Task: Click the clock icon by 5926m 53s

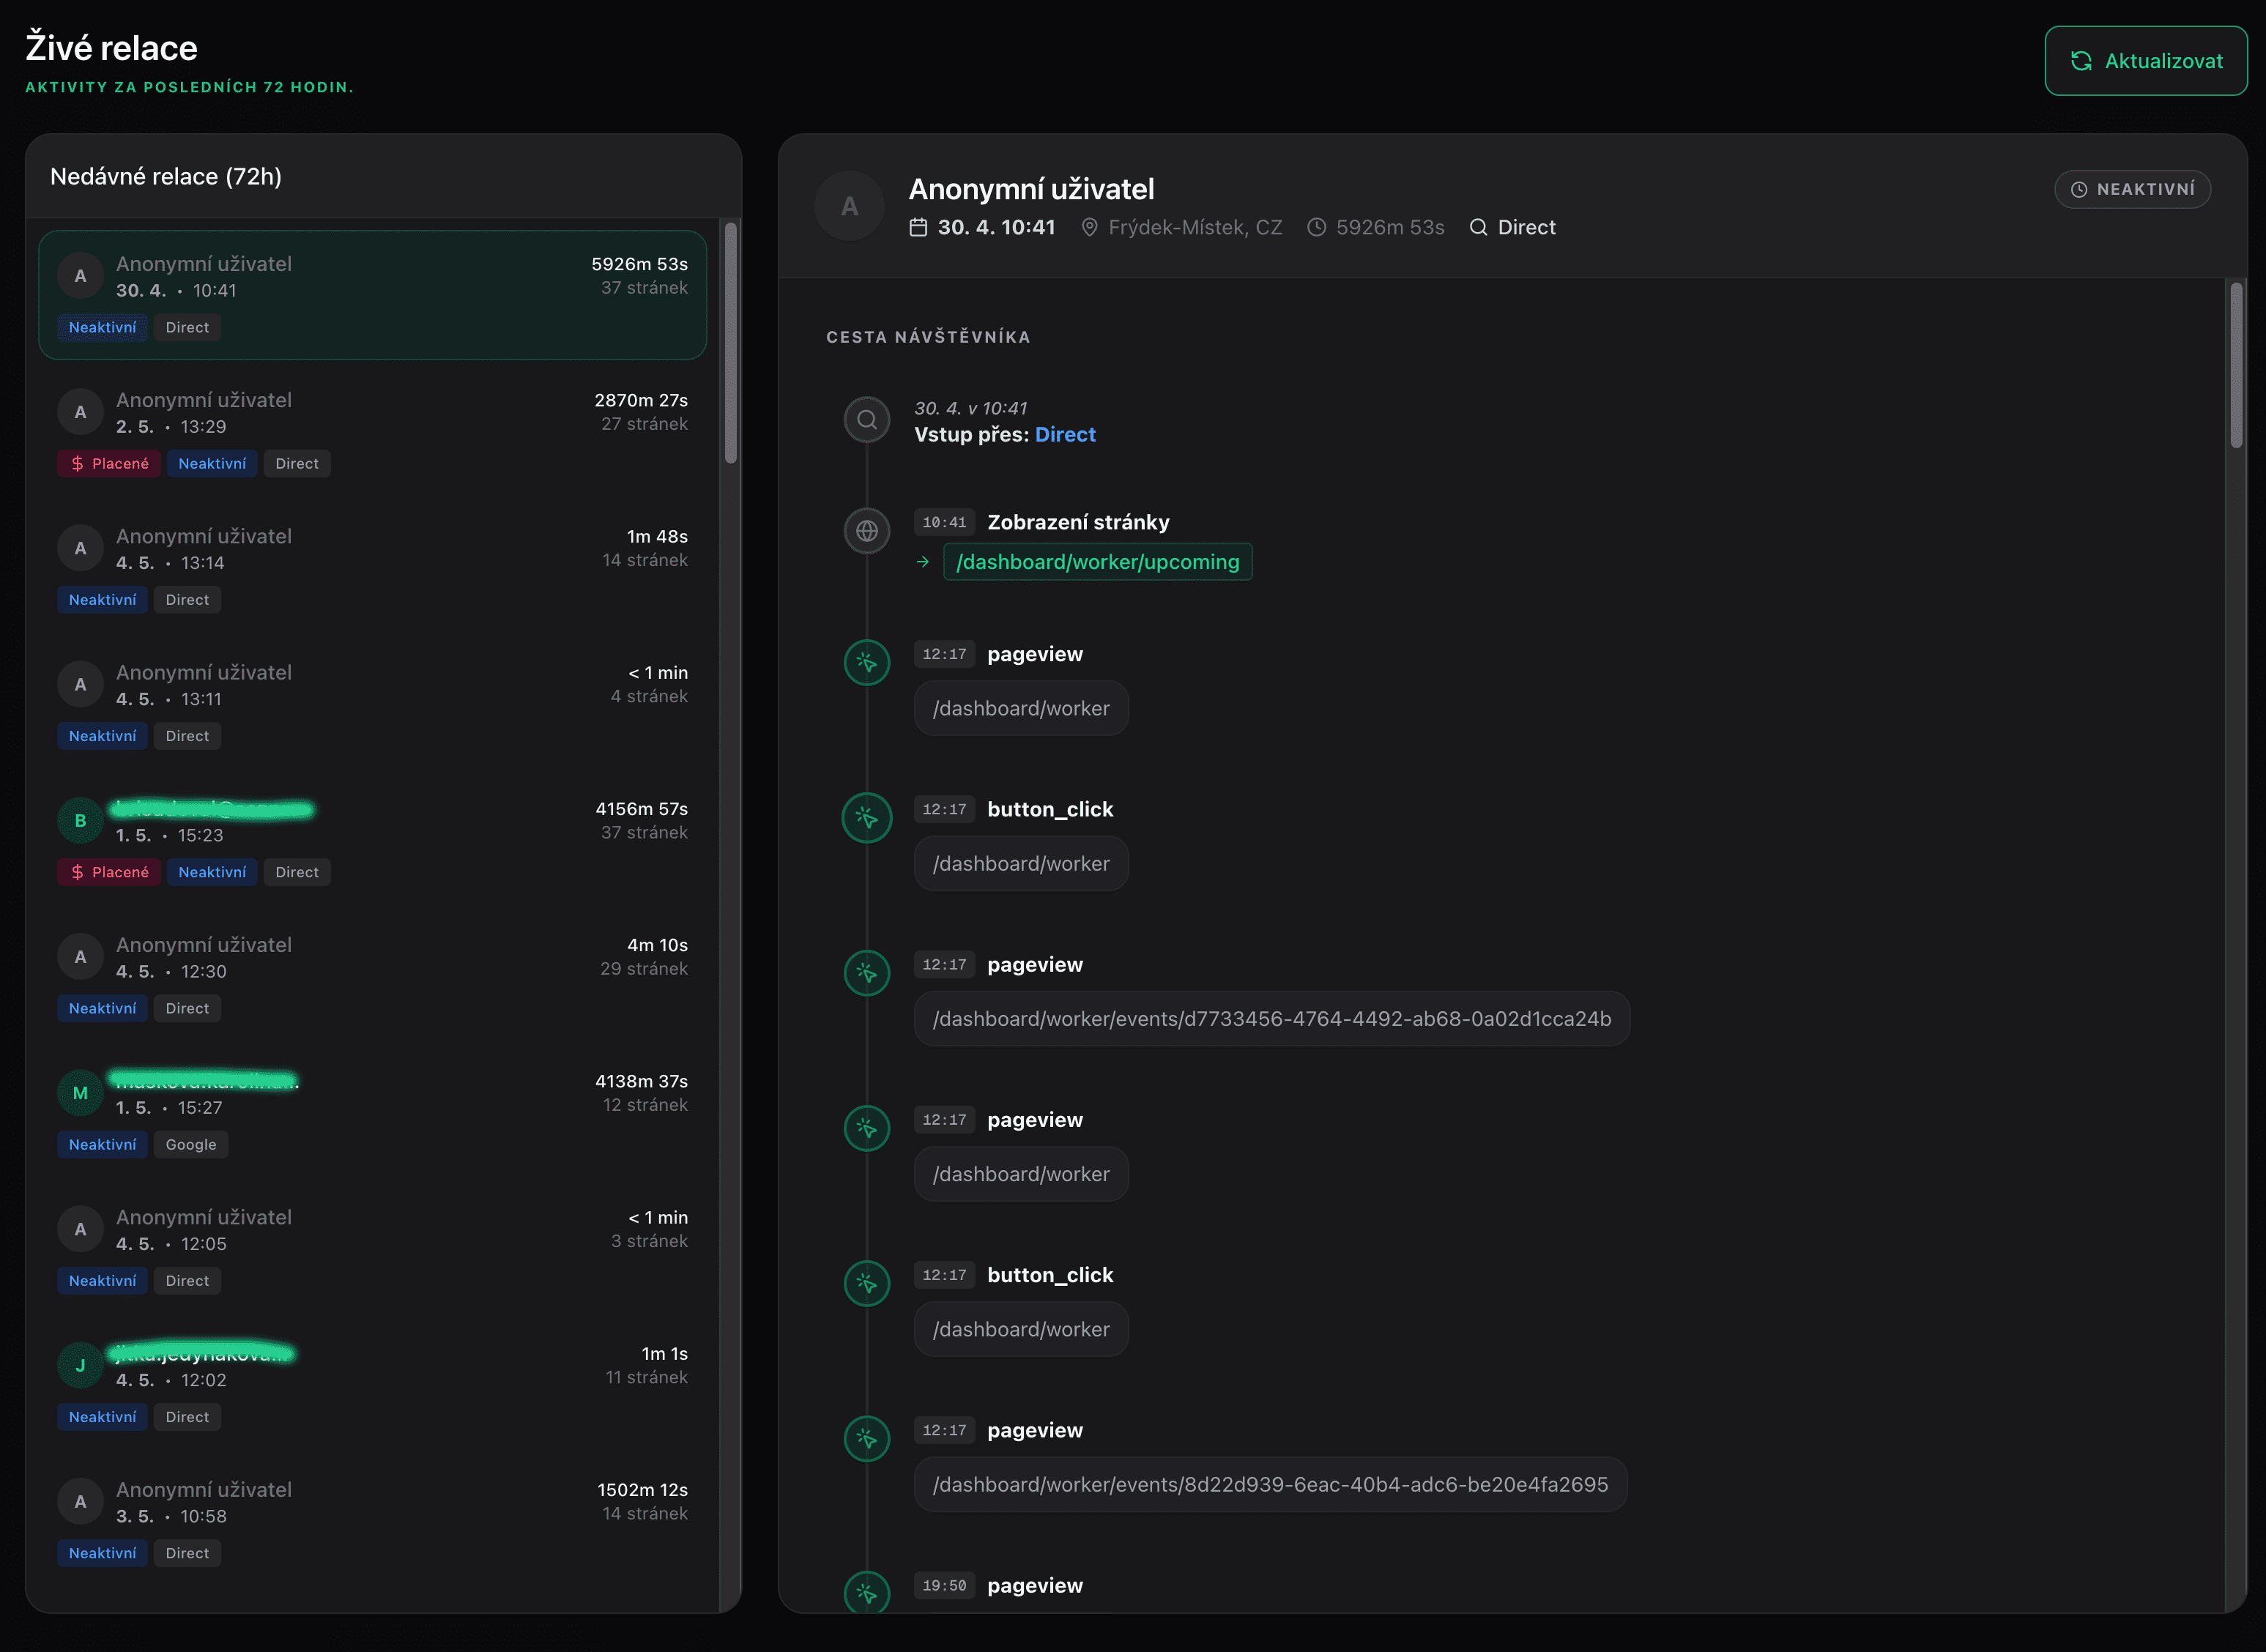Action: point(1317,227)
